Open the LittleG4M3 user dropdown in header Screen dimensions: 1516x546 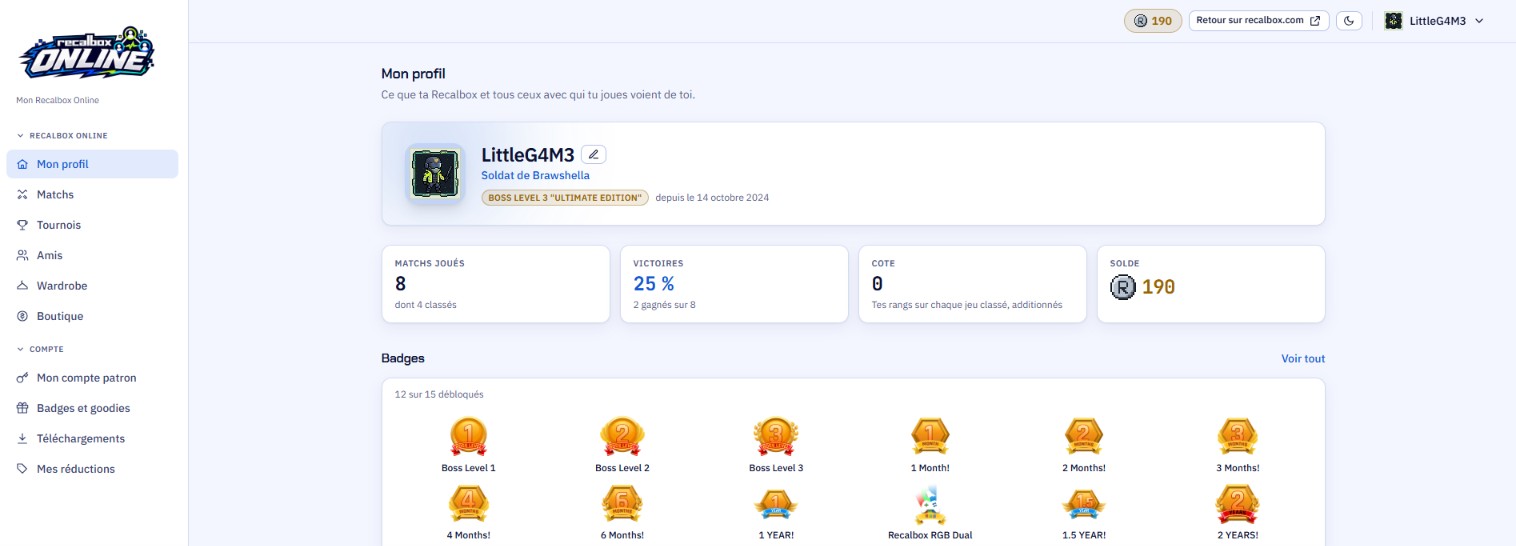coord(1435,21)
